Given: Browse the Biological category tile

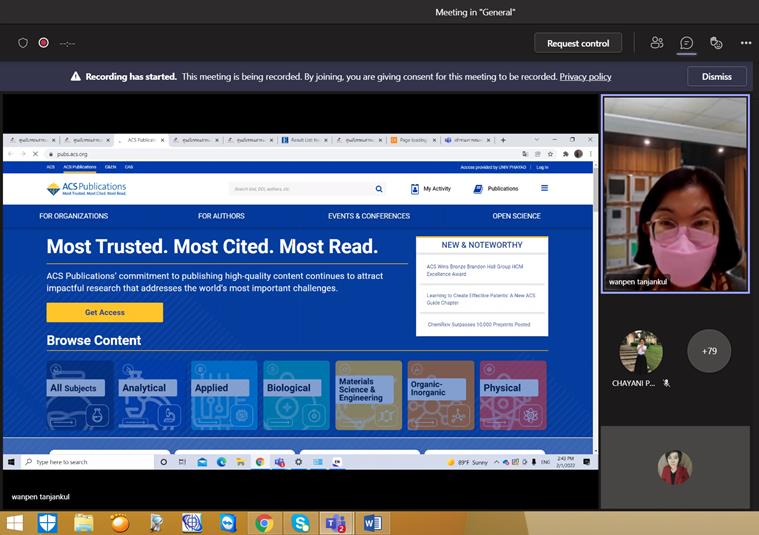Looking at the screenshot, I should (296, 395).
